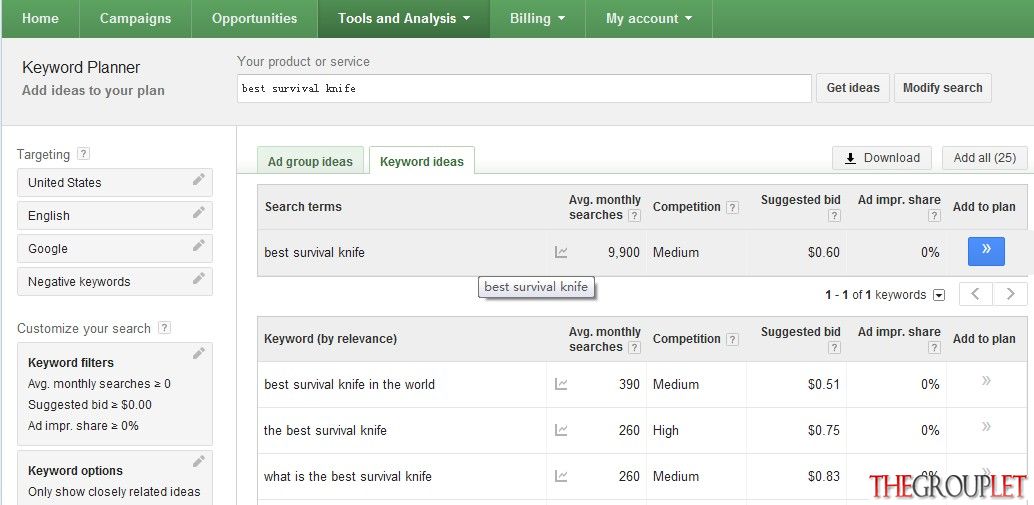Image resolution: width=1034 pixels, height=505 pixels.
Task: Click 'what is the best survival knife' keyword
Action: click(348, 476)
